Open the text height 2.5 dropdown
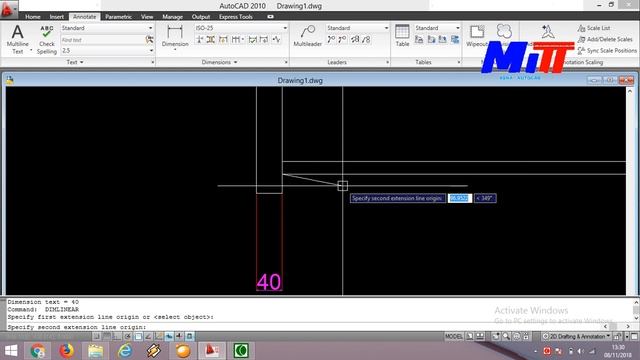 (151, 51)
